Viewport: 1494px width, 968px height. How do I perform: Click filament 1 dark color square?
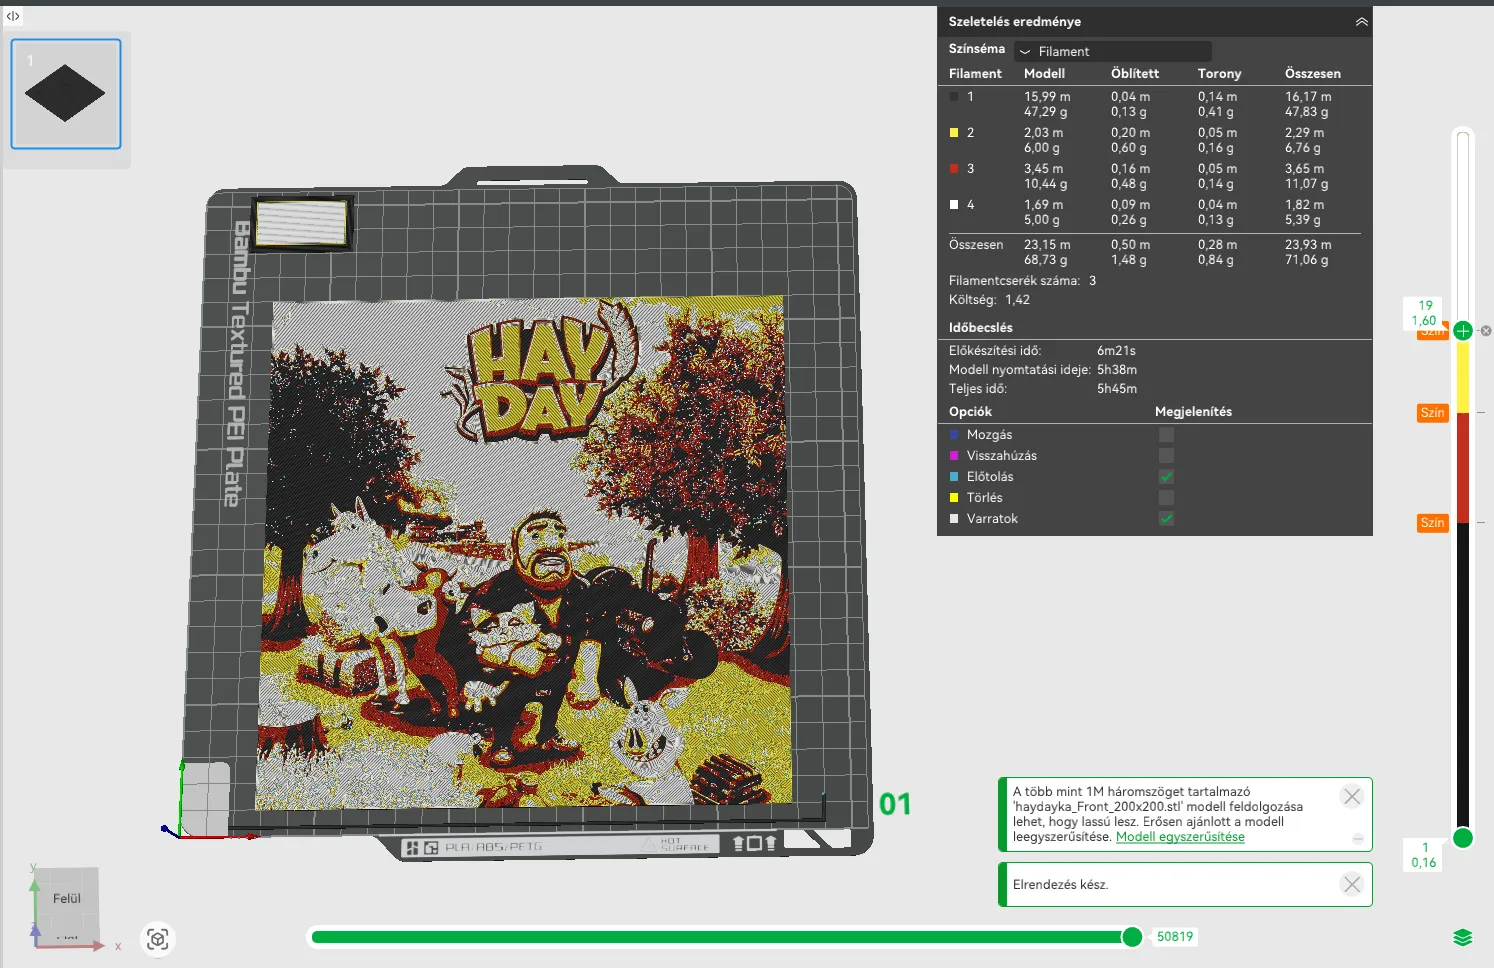point(954,97)
